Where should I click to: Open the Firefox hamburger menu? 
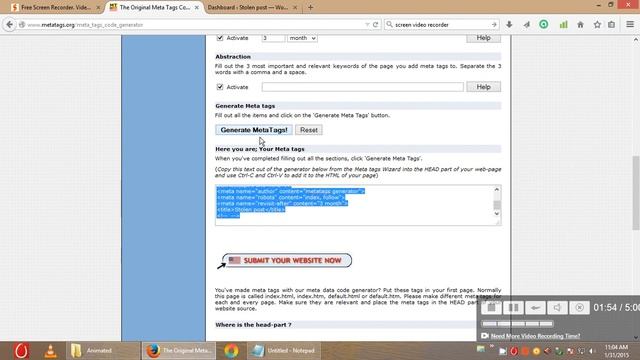pos(630,24)
